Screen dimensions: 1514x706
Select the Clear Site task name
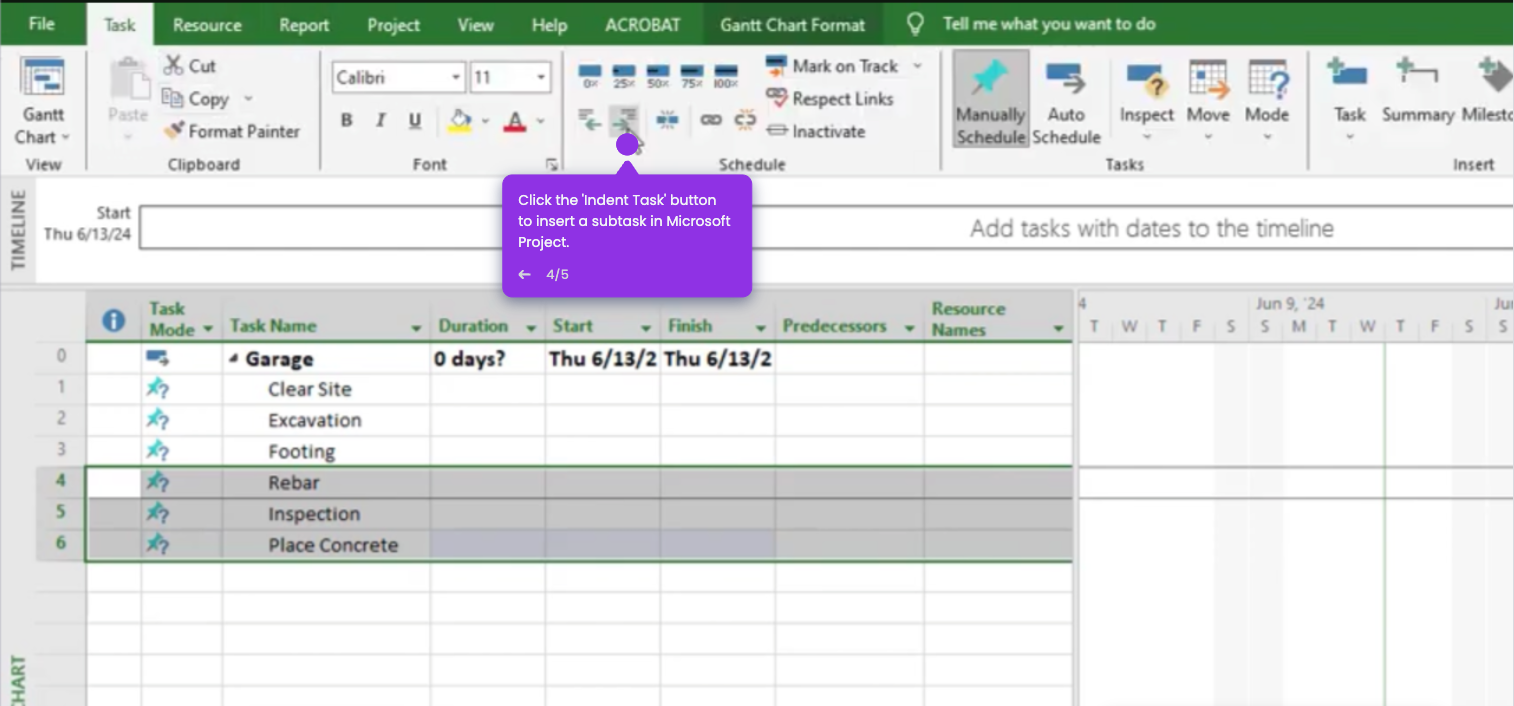[309, 389]
